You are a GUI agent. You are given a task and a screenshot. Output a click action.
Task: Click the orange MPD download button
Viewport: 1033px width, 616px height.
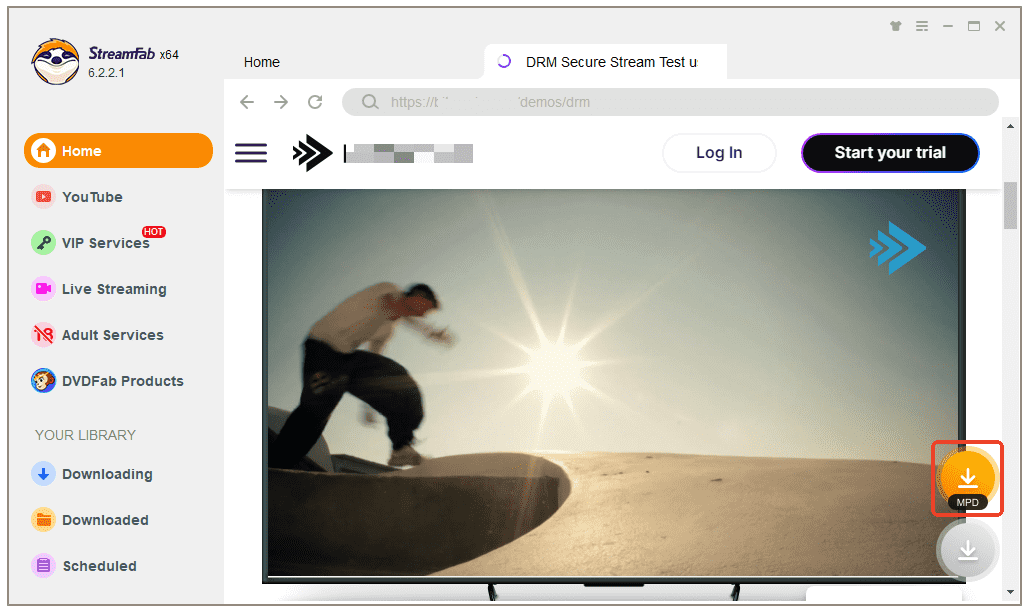(x=967, y=479)
